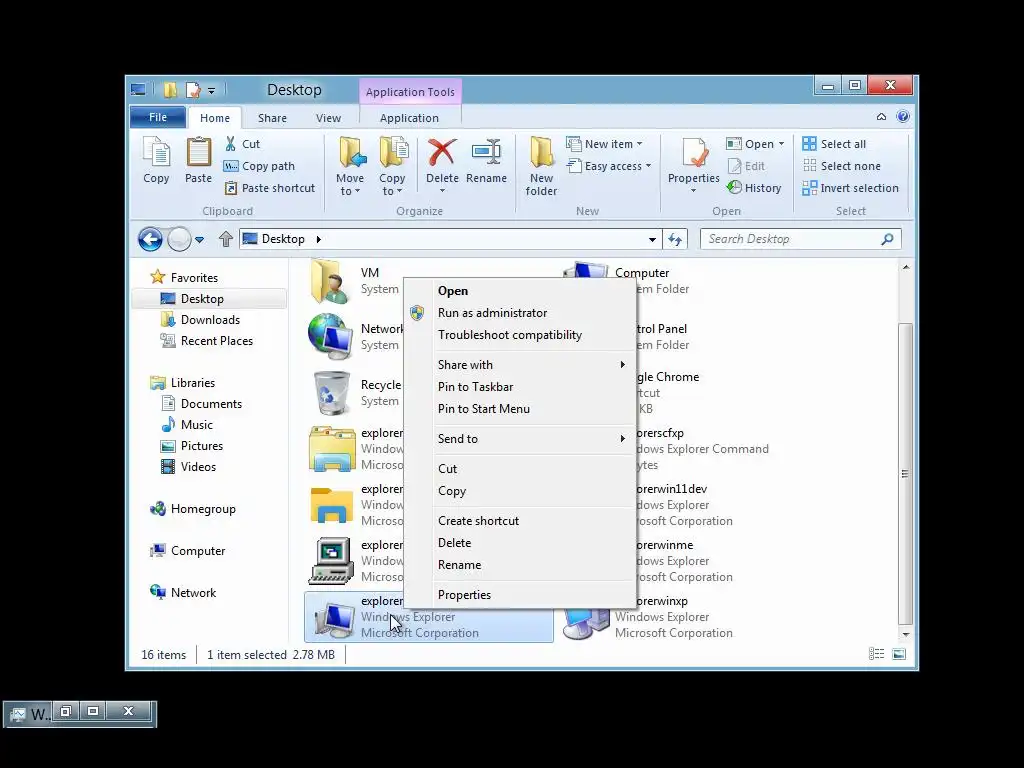Choose Properties in the context menu
Image resolution: width=1024 pixels, height=768 pixels.
(x=464, y=595)
